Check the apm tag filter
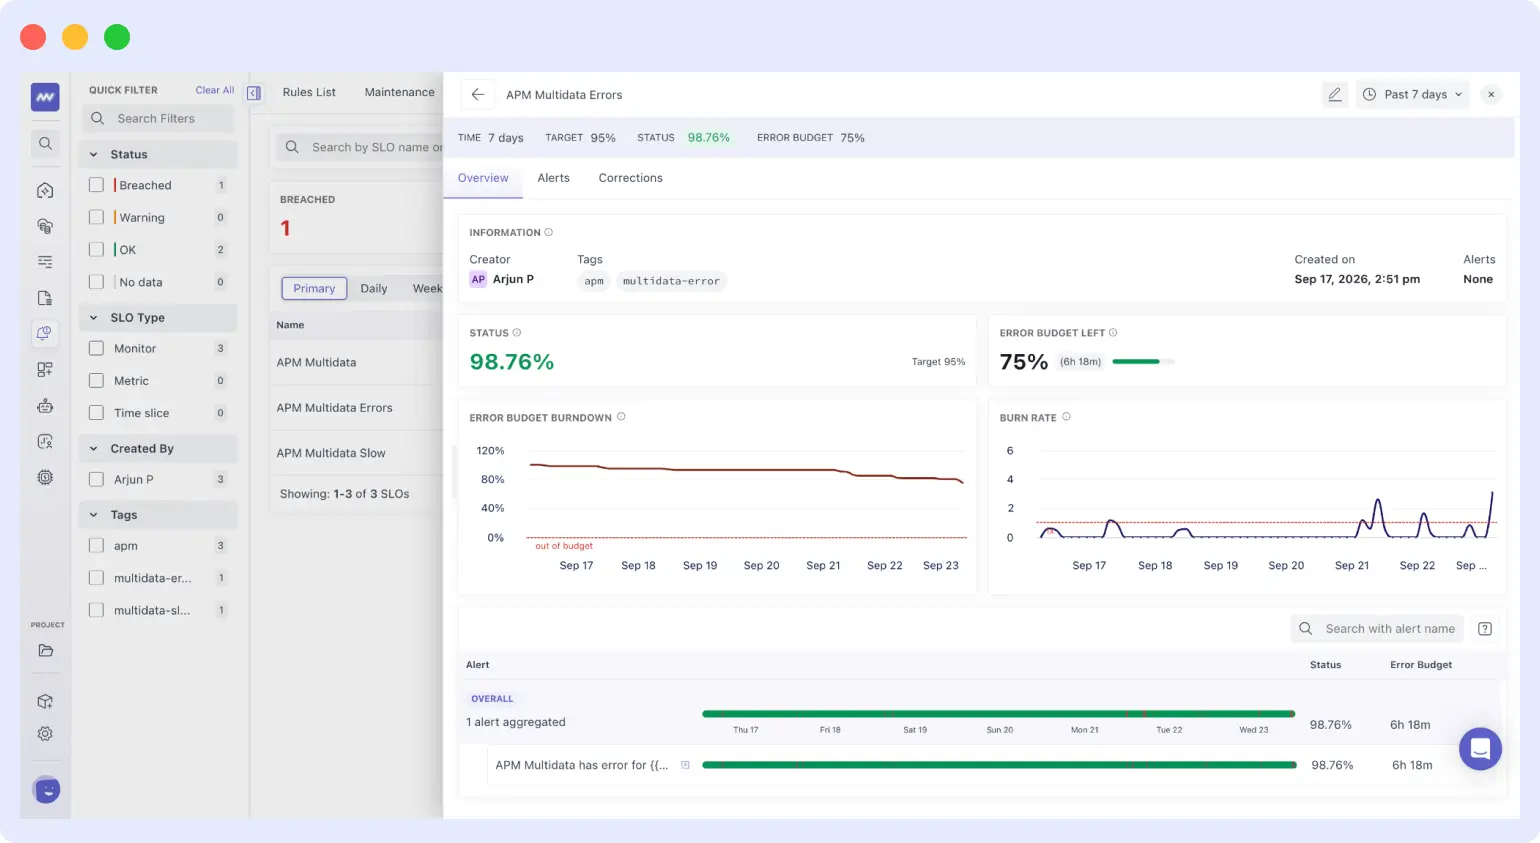The height and width of the screenshot is (843, 1540). pos(96,545)
